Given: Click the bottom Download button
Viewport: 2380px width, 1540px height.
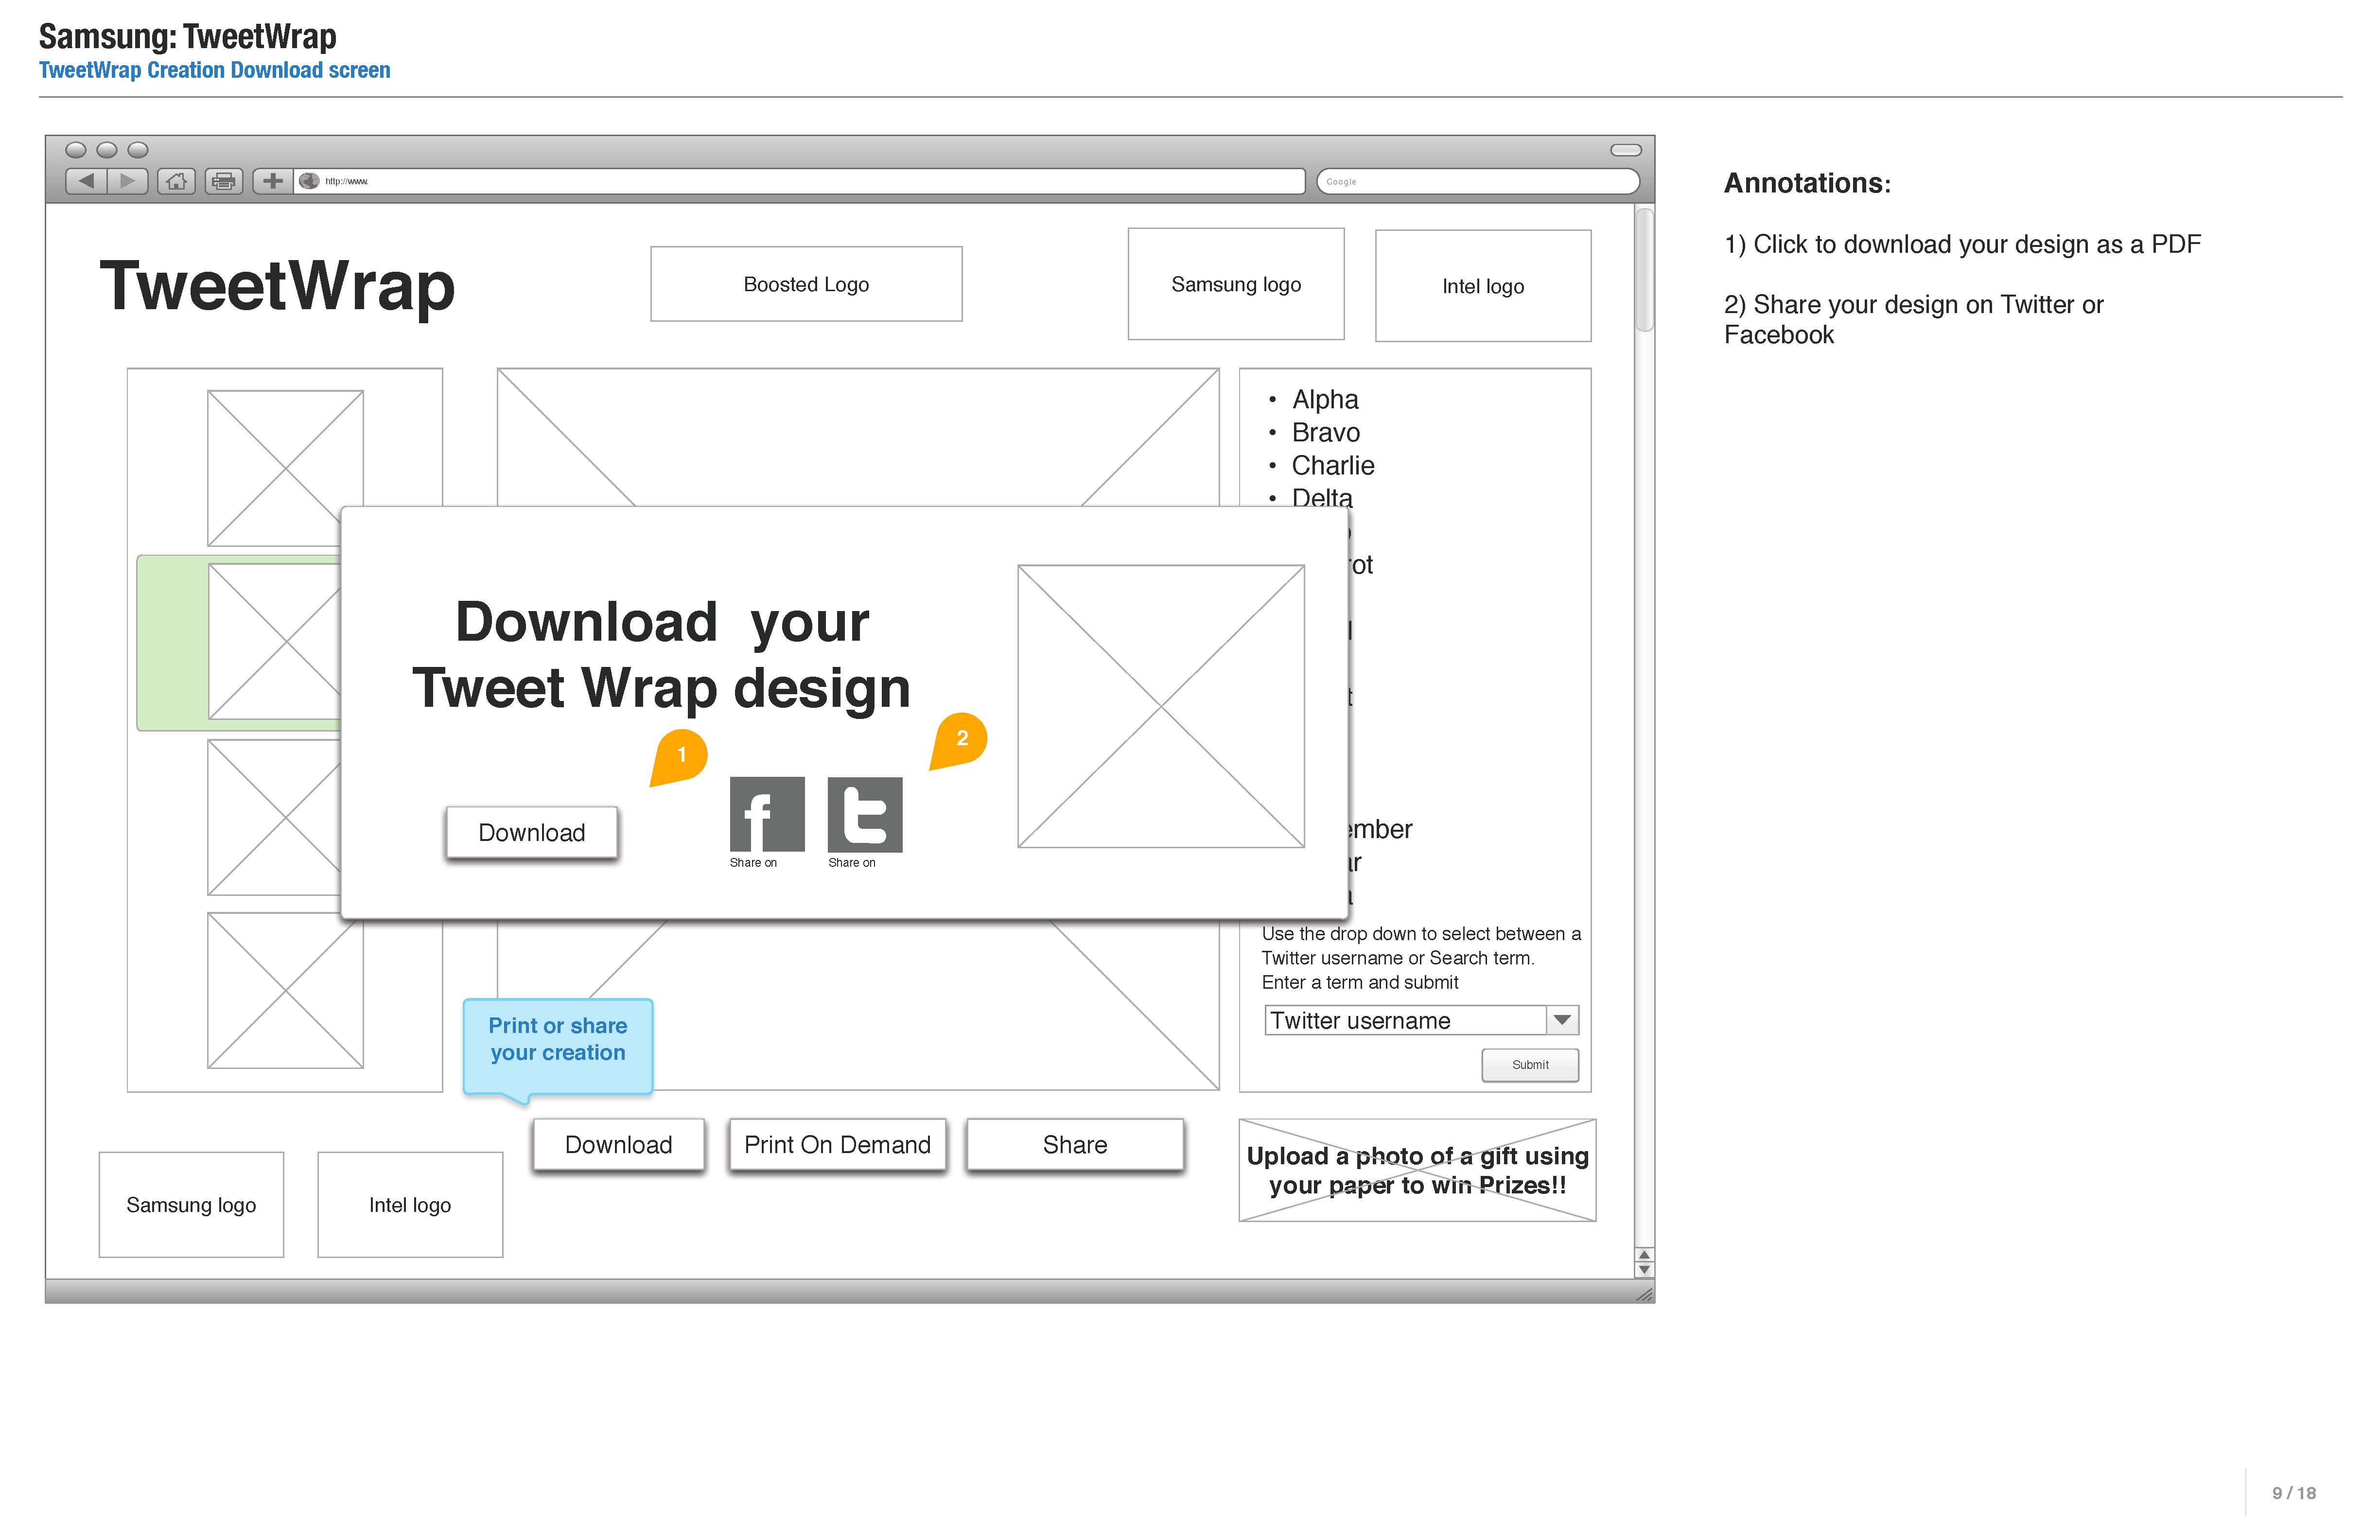Looking at the screenshot, I should (x=619, y=1145).
